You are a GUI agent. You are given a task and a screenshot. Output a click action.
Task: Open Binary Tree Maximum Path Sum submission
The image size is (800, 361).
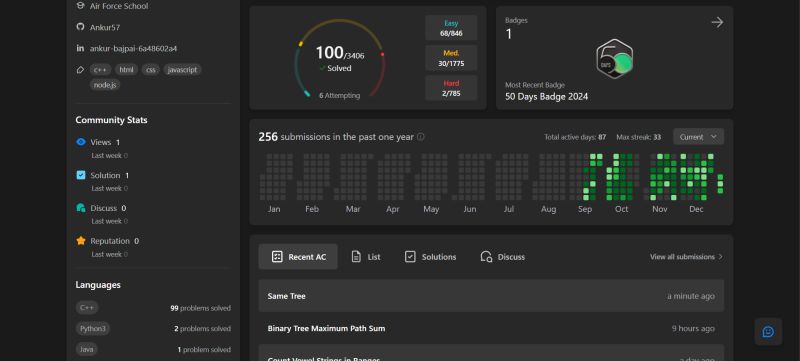(x=491, y=328)
